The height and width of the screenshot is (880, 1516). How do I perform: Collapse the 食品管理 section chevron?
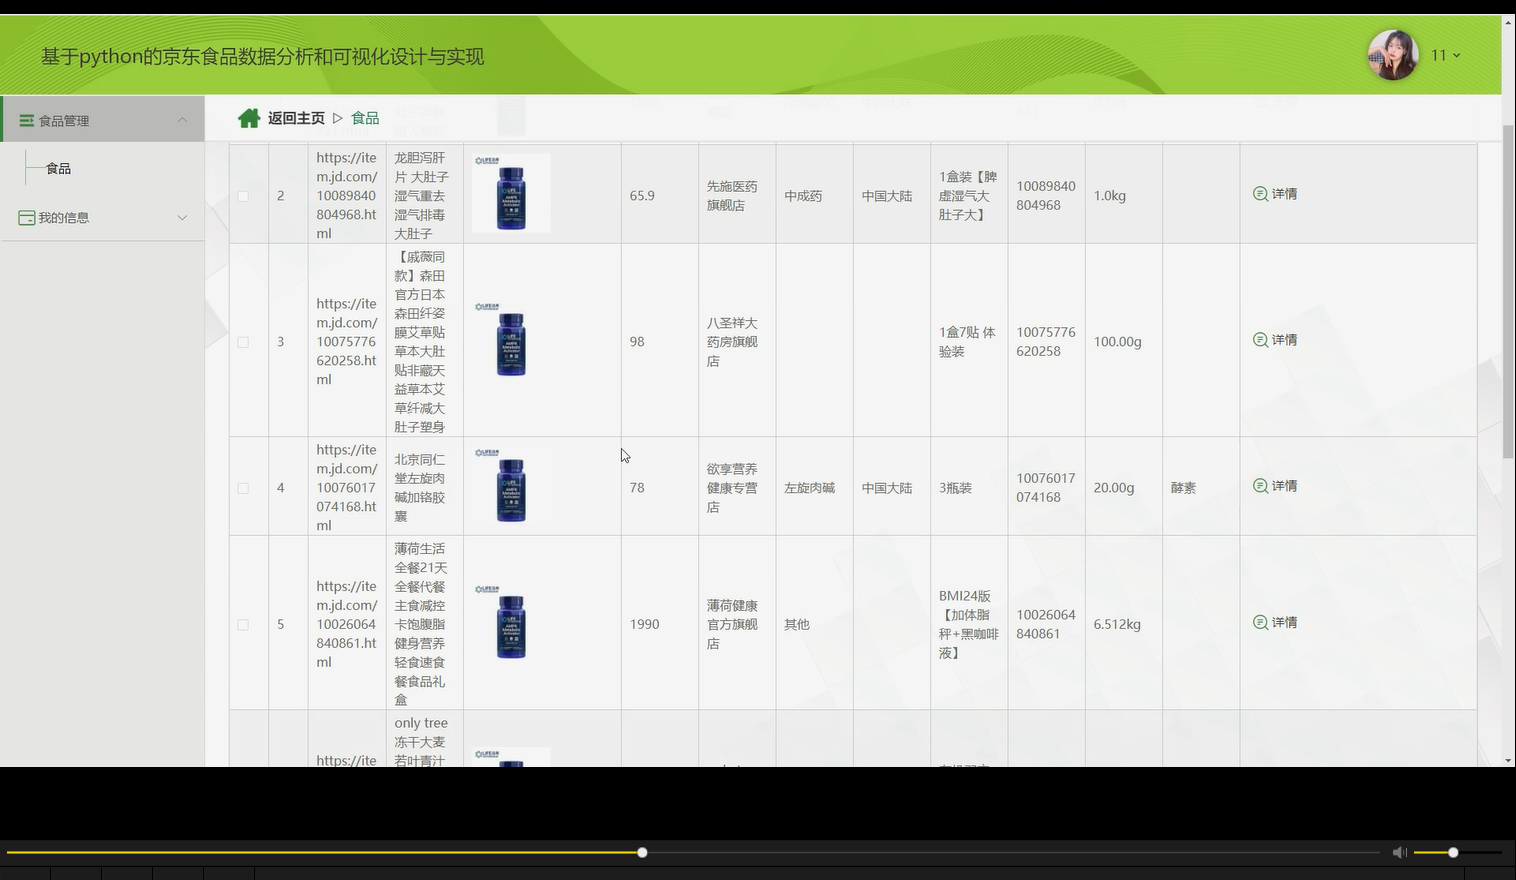tap(182, 119)
